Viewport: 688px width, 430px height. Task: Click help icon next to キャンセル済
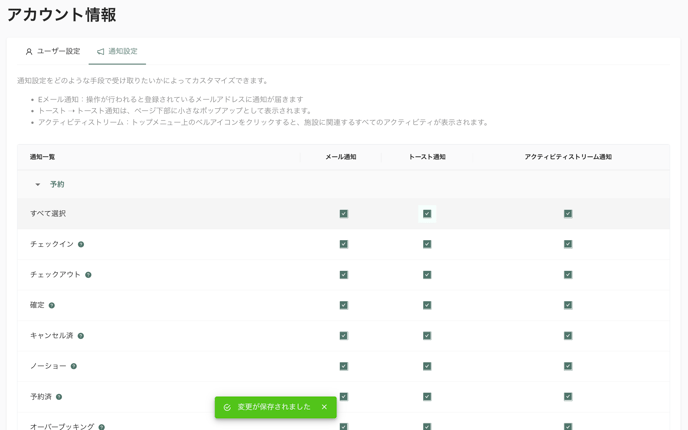click(x=81, y=336)
